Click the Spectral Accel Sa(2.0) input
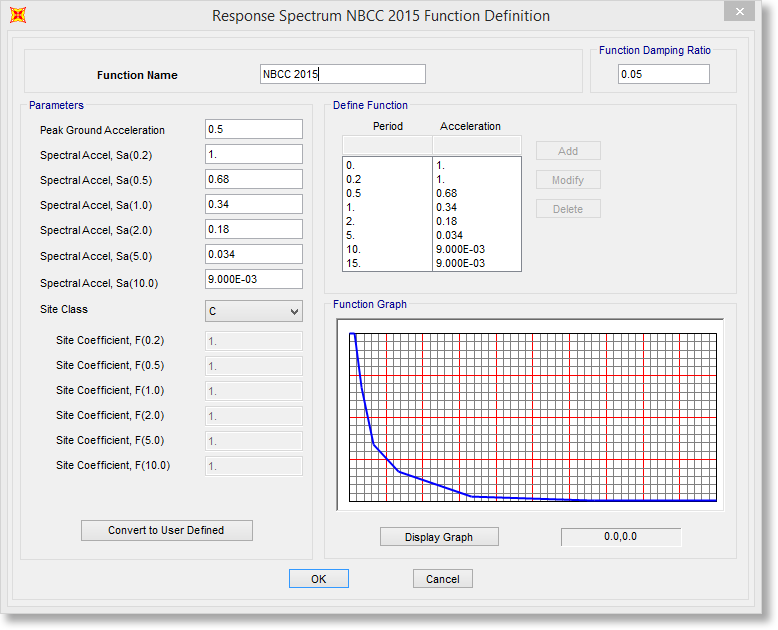This screenshot has height=630, width=778. point(254,229)
